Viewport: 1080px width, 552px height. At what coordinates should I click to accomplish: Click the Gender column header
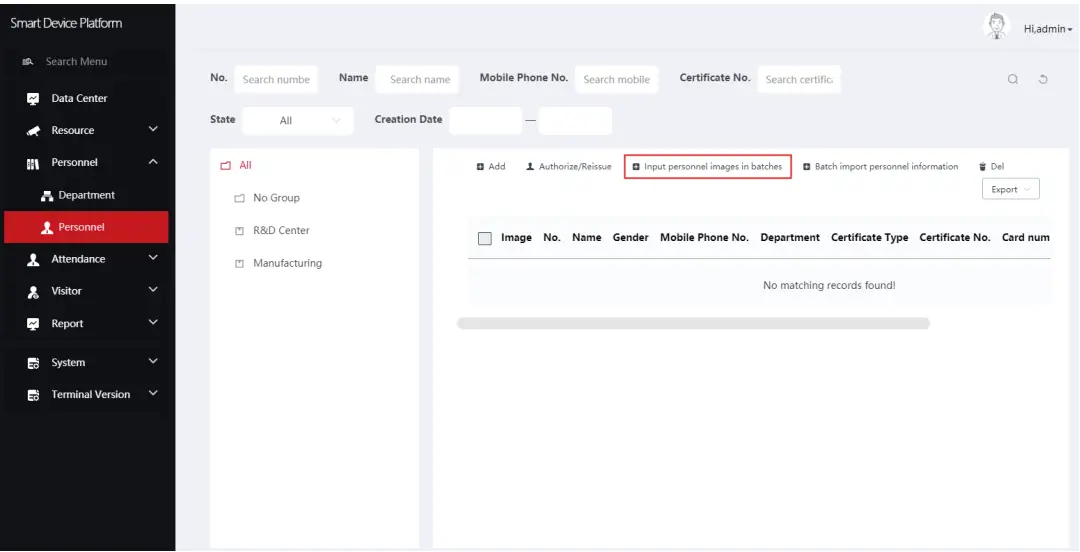(630, 238)
